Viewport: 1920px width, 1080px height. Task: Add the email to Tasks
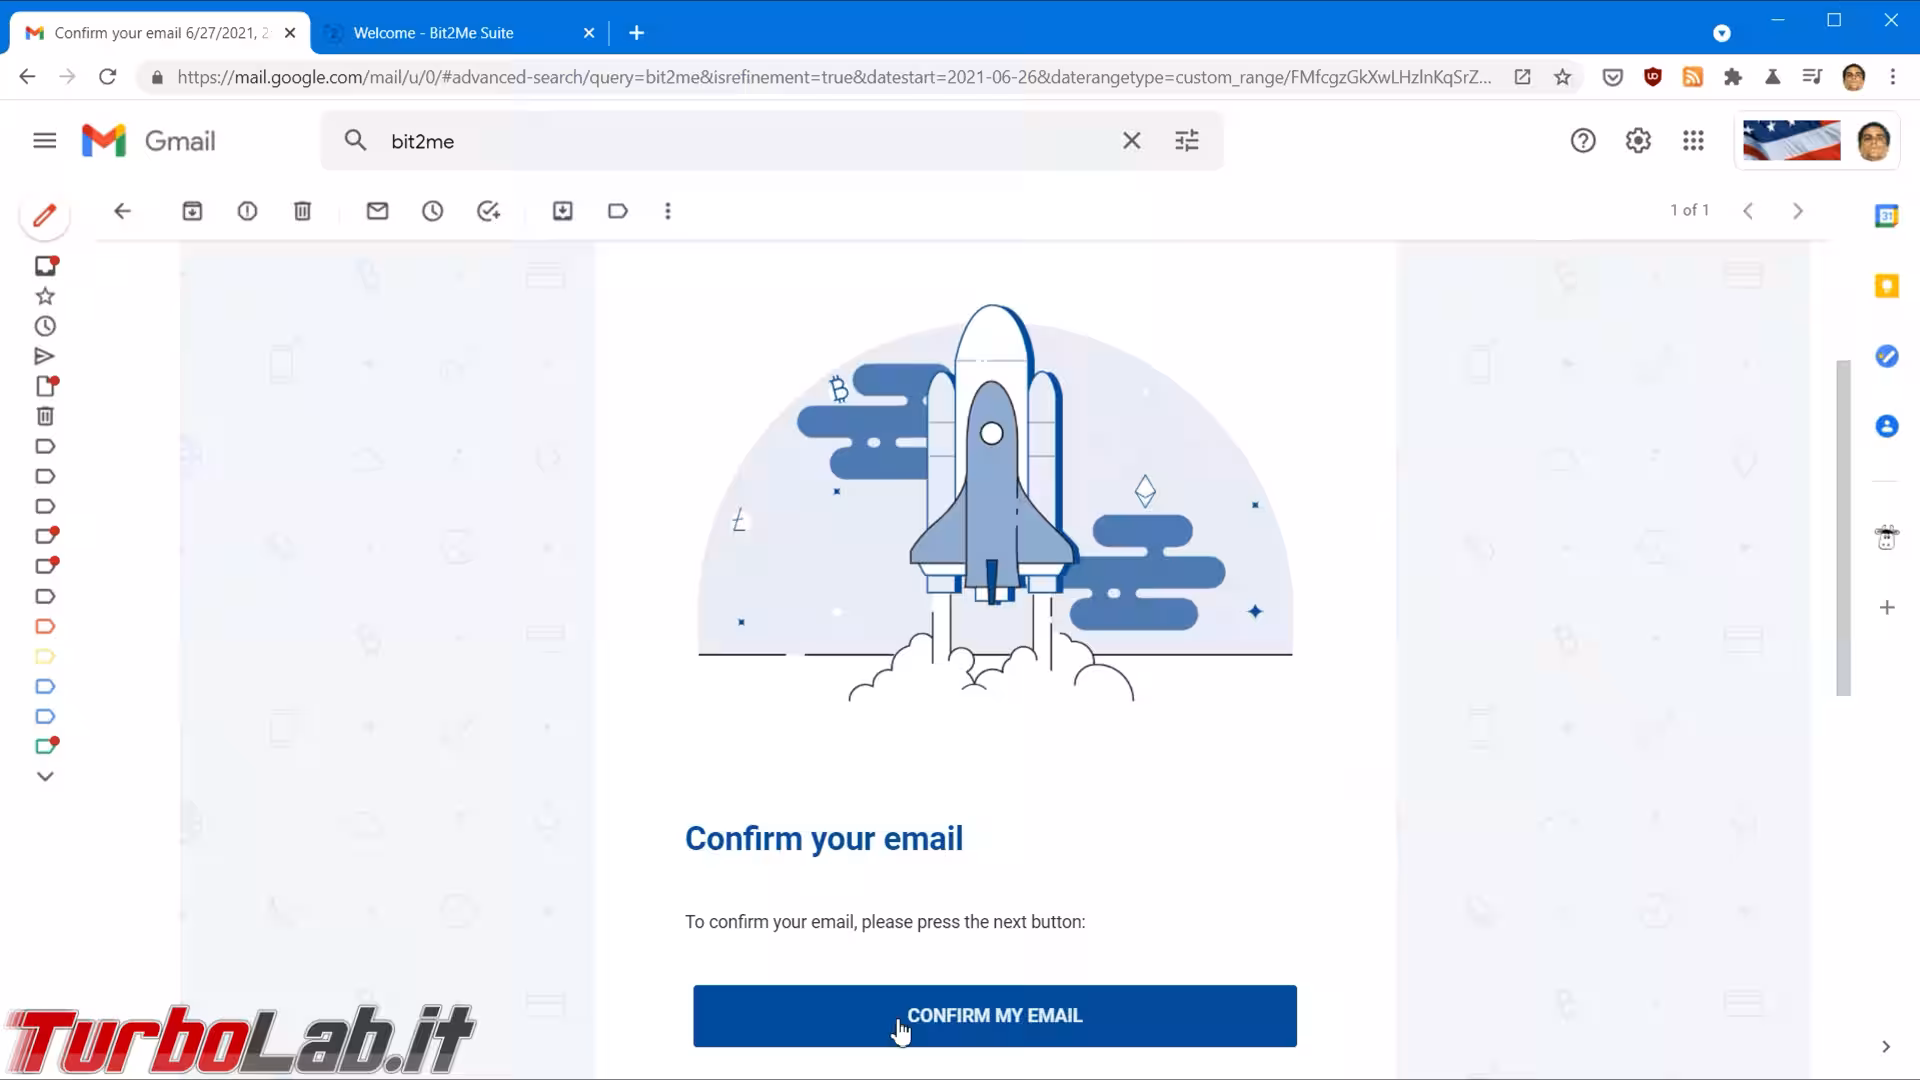[x=488, y=211]
